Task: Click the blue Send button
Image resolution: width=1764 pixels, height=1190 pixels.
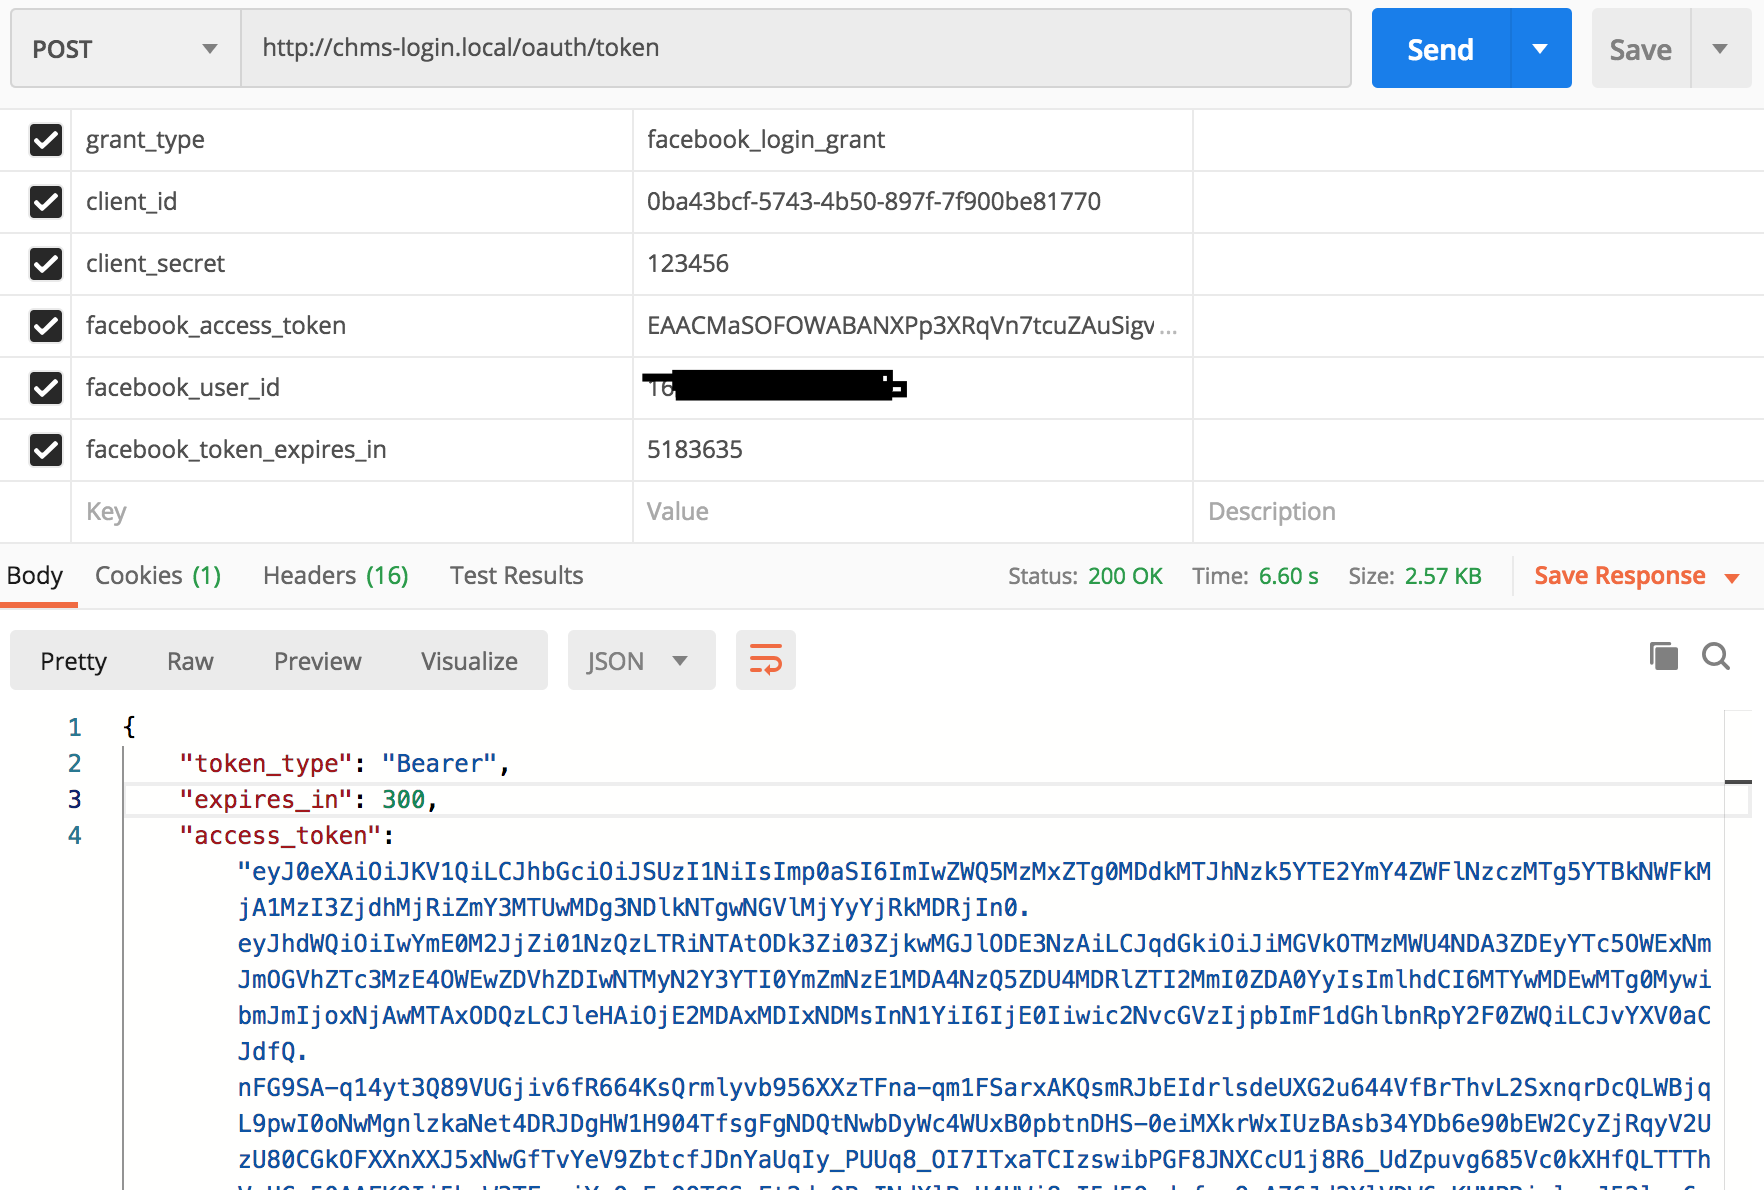Action: [x=1440, y=49]
